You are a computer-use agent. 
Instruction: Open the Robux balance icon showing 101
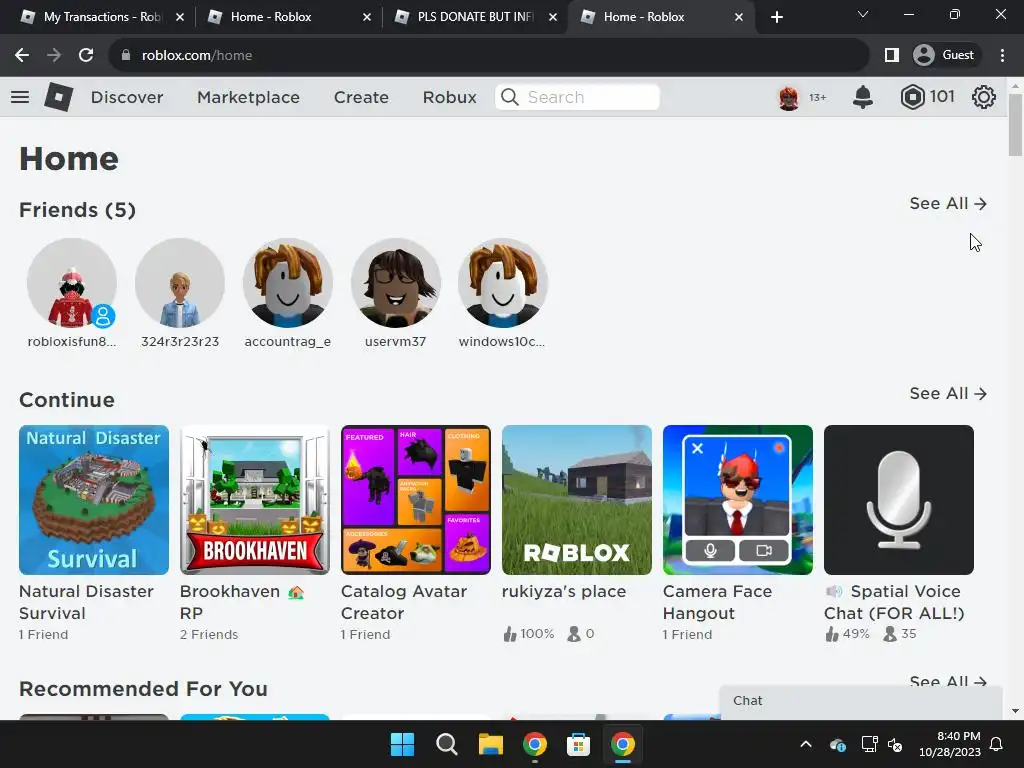pos(912,97)
